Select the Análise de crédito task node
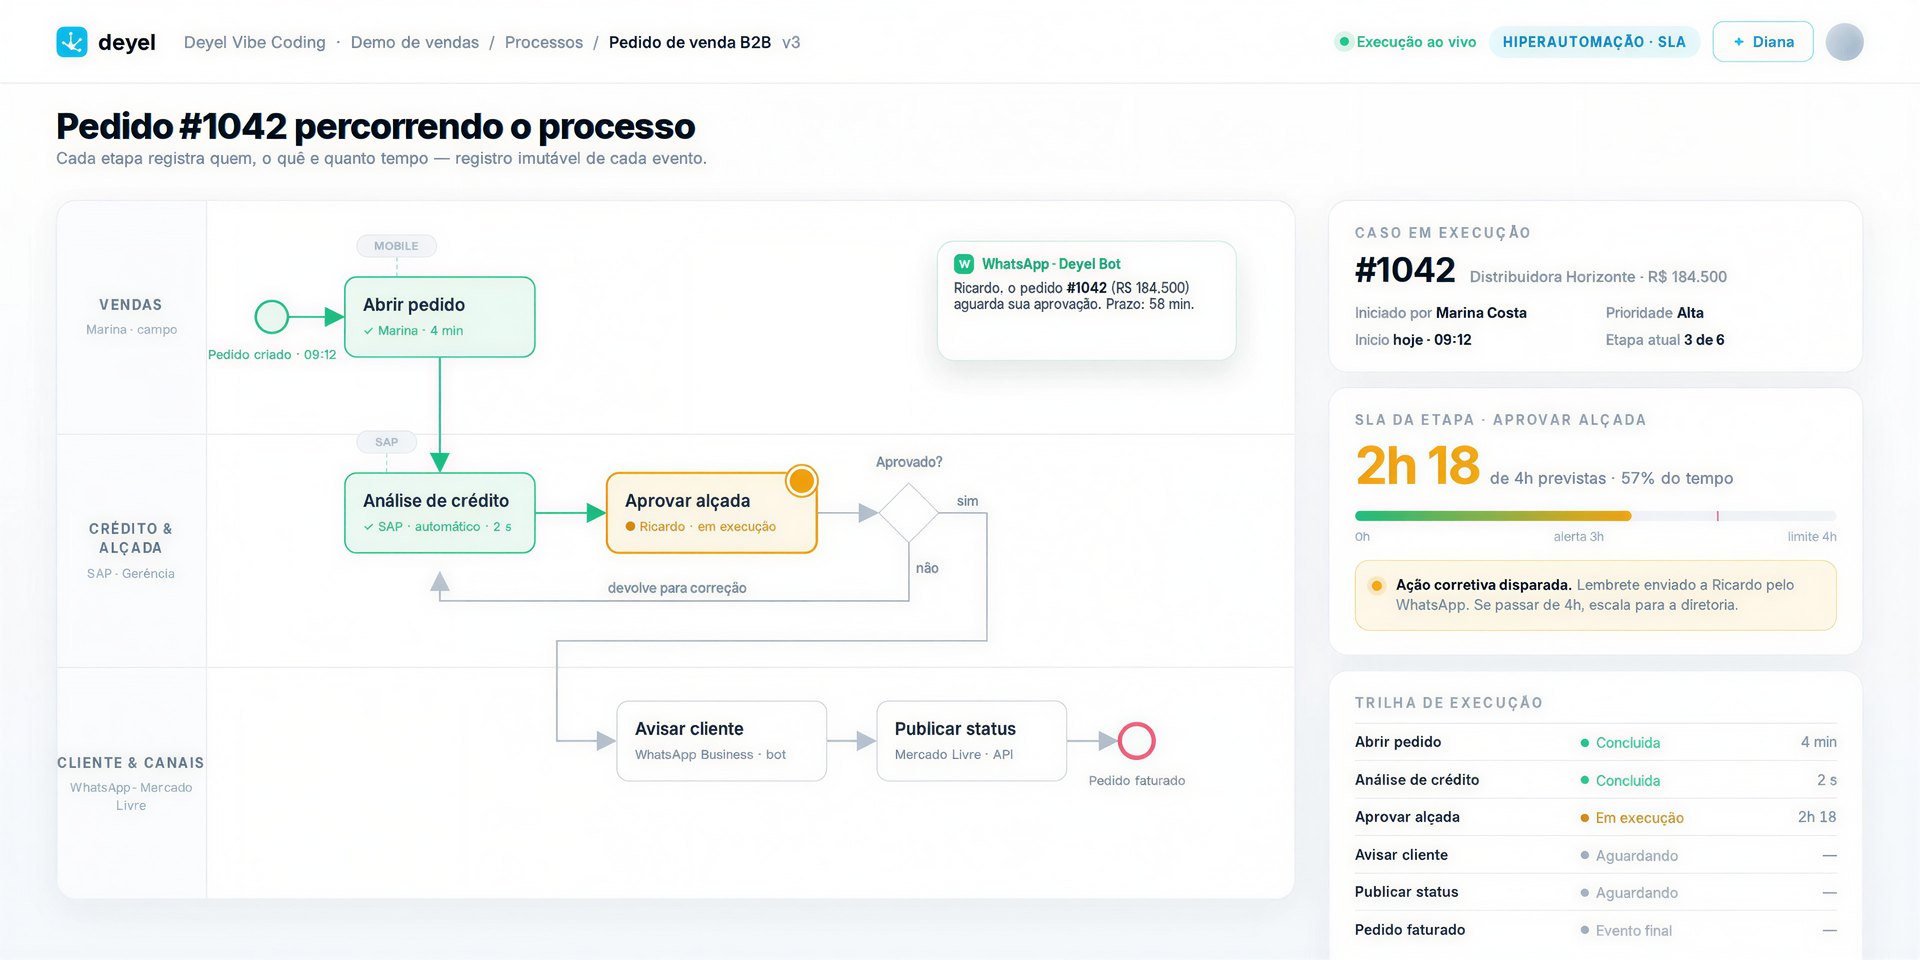1920x960 pixels. (x=440, y=513)
